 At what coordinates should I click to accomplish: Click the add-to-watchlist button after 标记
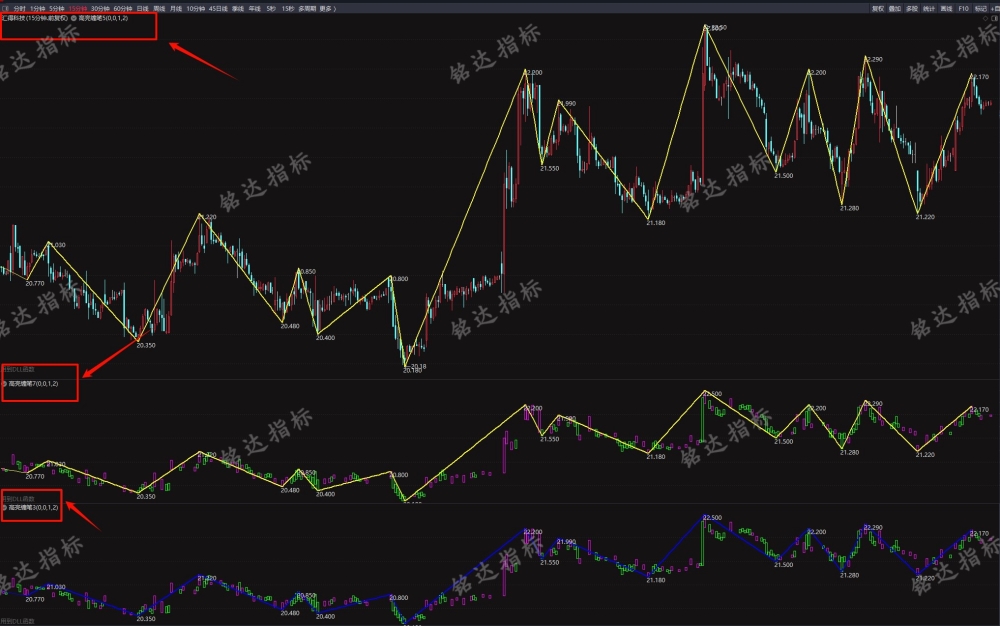point(995,9)
